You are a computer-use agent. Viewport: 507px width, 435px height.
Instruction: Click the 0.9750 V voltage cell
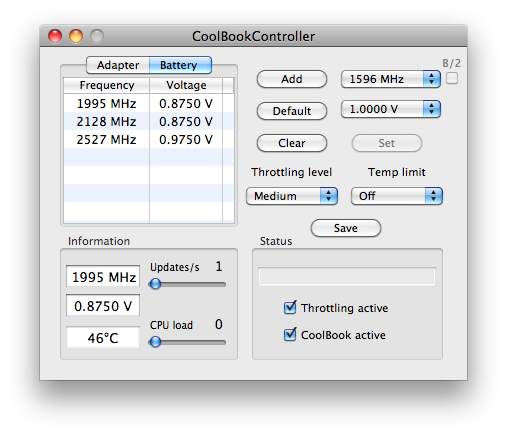186,139
